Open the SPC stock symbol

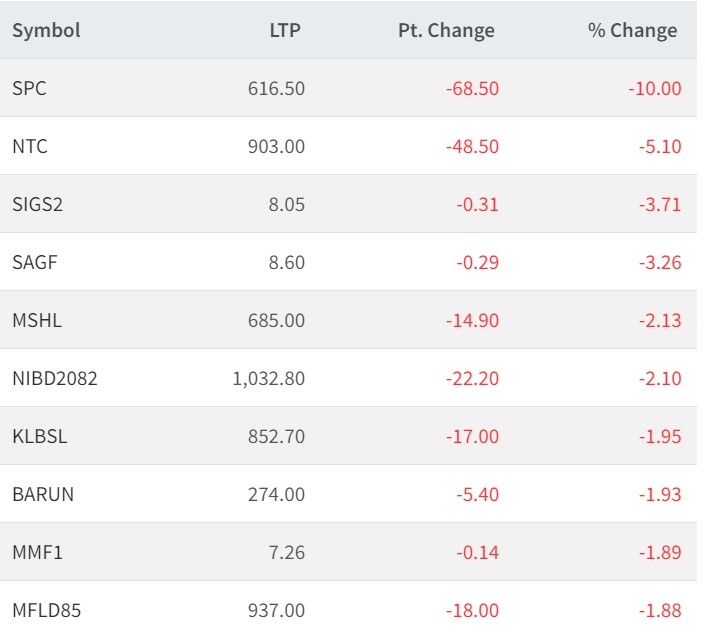click(30, 88)
